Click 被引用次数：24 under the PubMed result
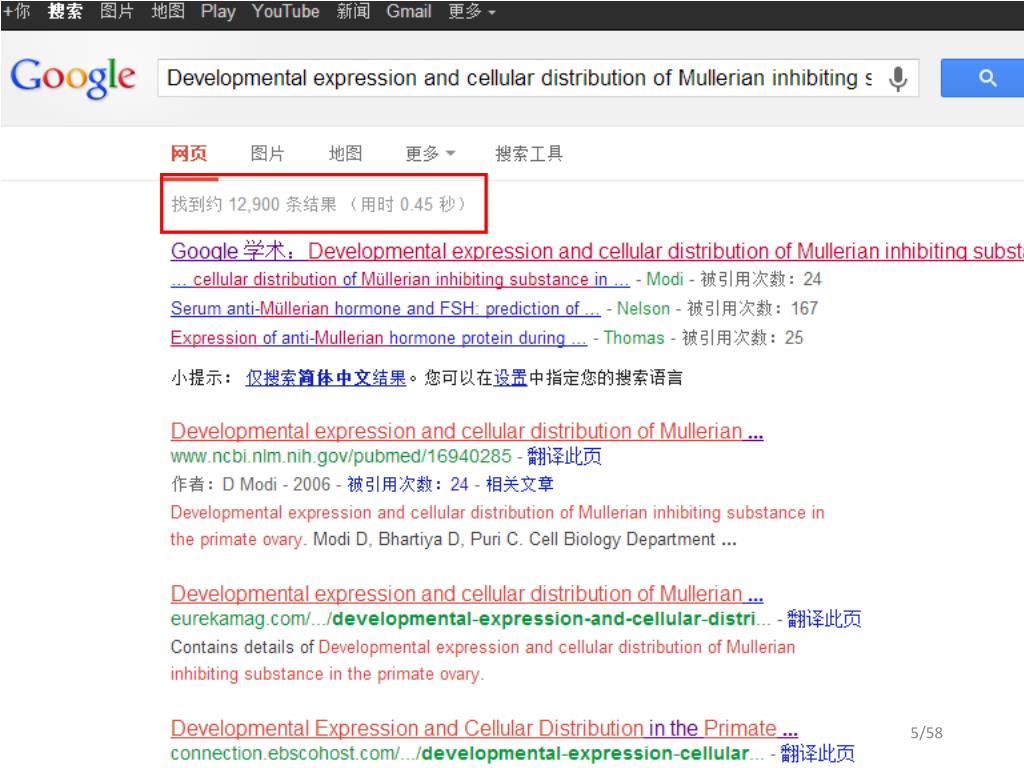The image size is (1024, 768). click(408, 484)
